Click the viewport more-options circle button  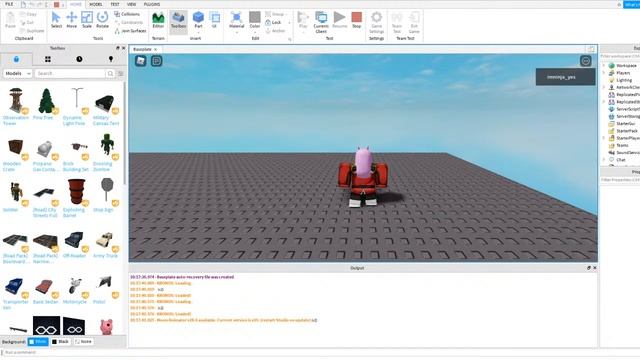[x=586, y=61]
